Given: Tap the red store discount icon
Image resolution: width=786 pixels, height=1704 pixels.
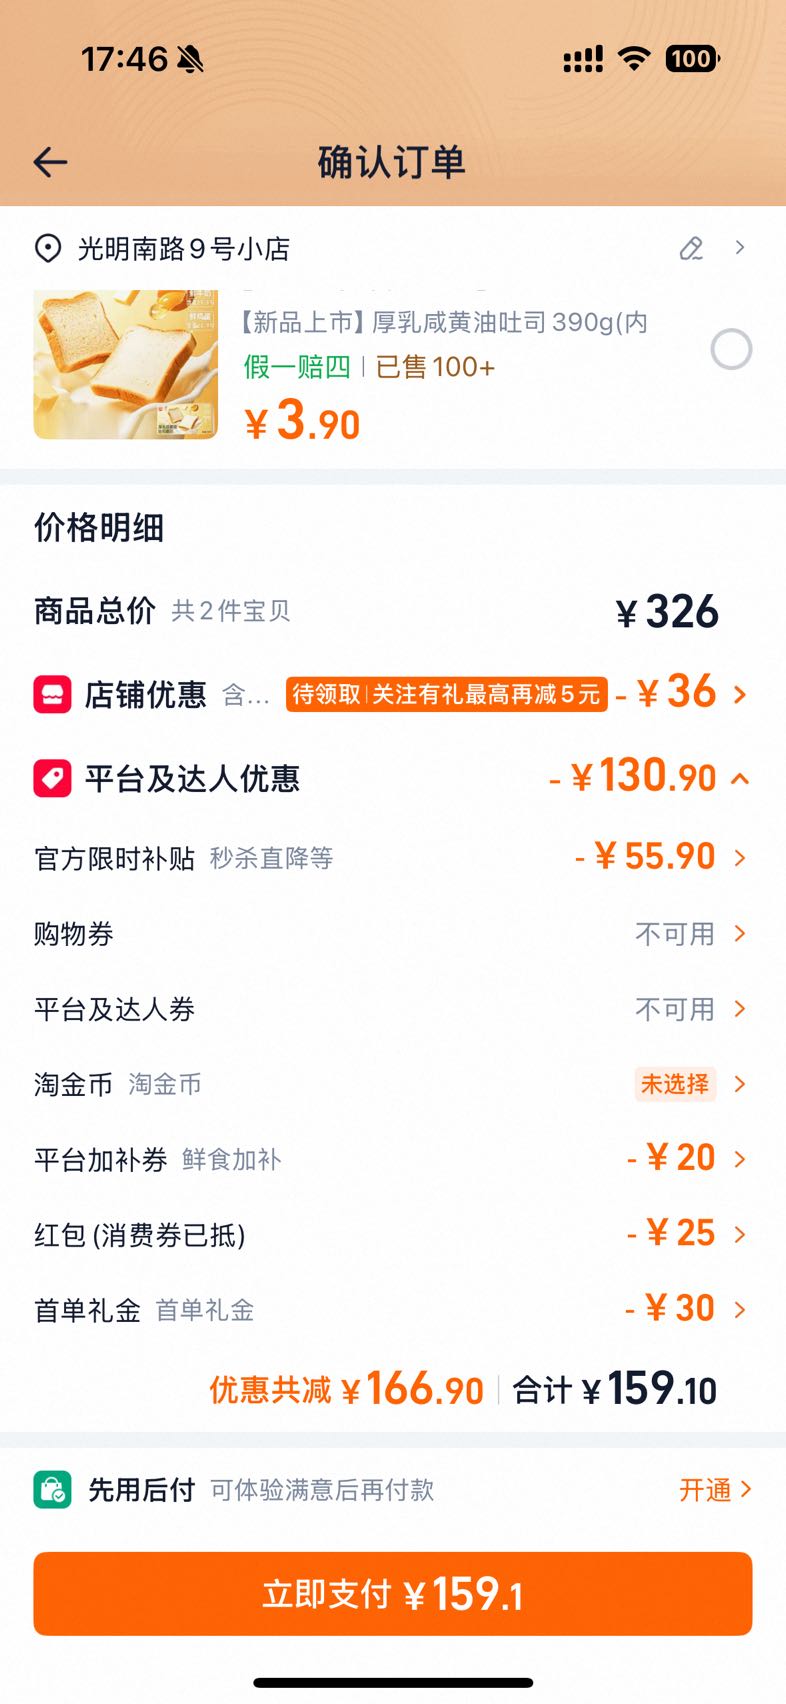Looking at the screenshot, I should tap(52, 694).
